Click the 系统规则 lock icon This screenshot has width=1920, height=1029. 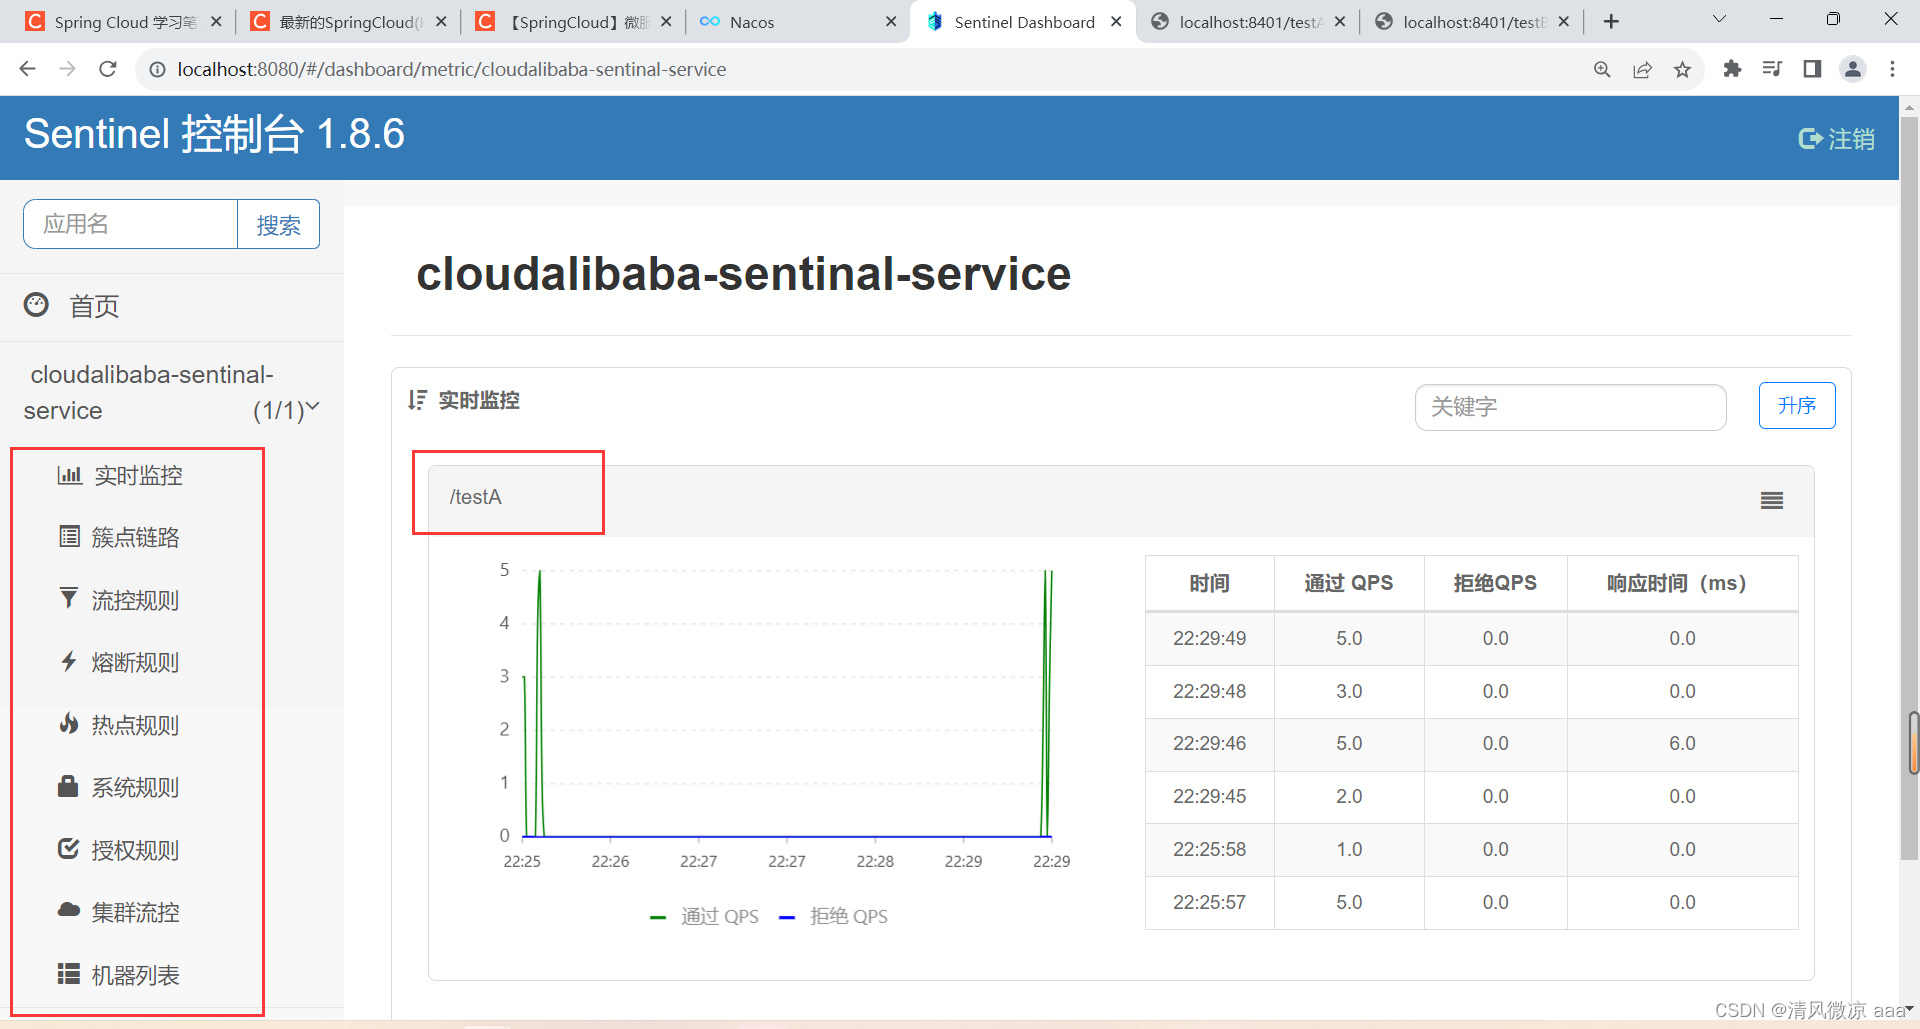click(68, 786)
